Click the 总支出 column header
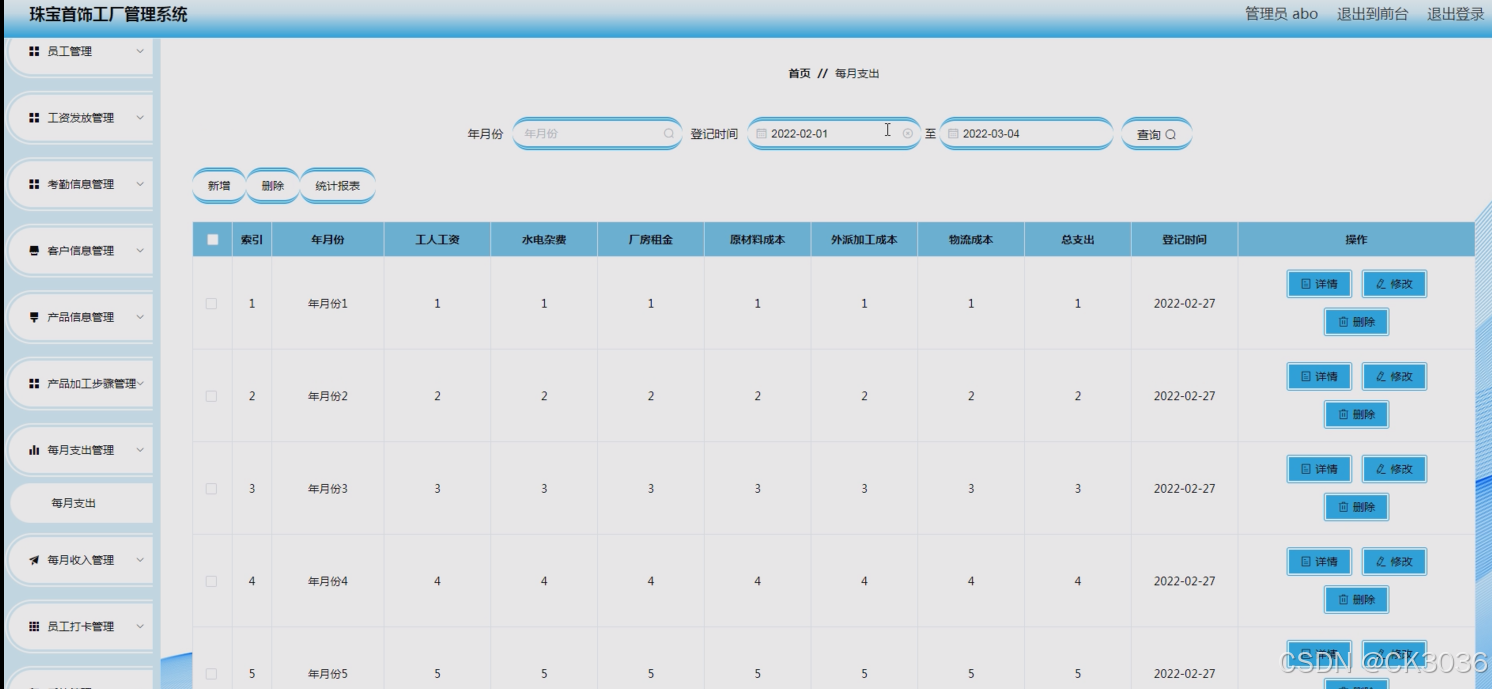The height and width of the screenshot is (689, 1492). pyautogui.click(x=1078, y=240)
